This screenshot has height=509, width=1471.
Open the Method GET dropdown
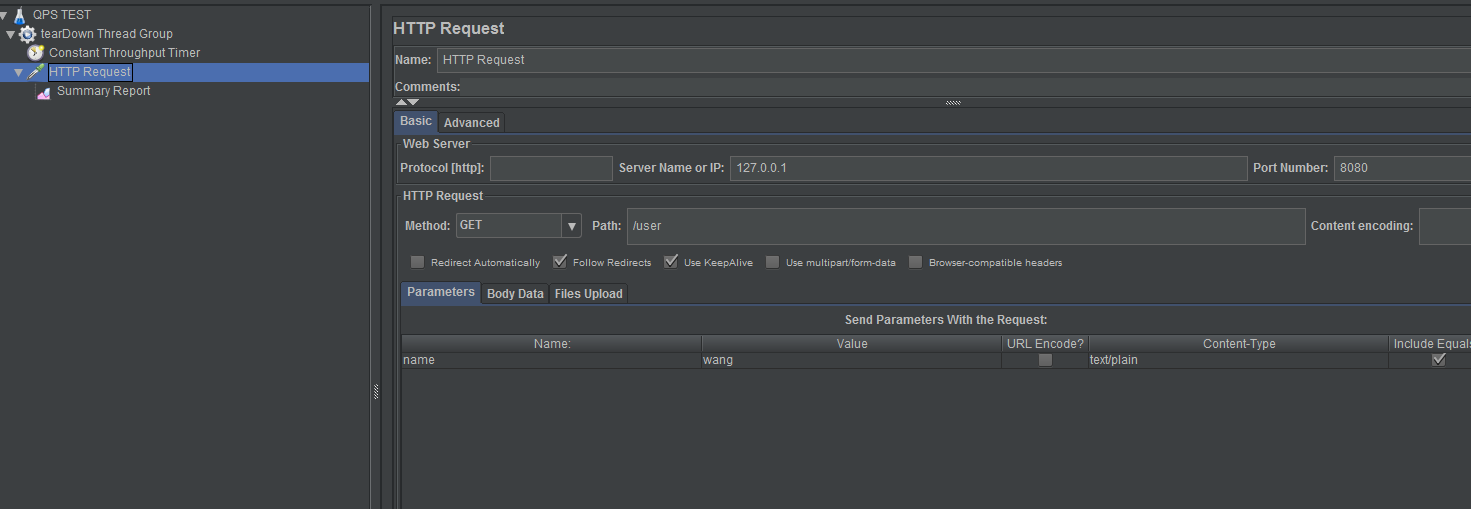(518, 225)
